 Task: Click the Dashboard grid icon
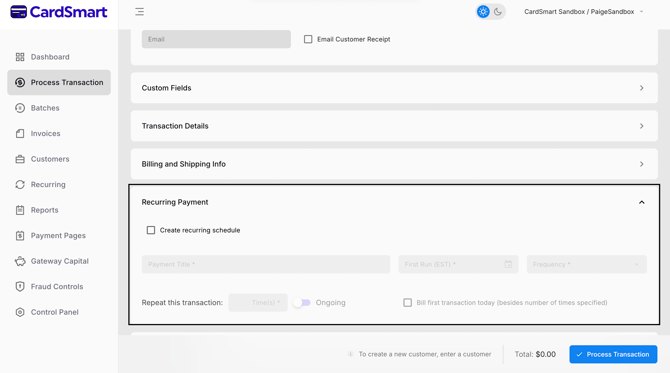coord(20,57)
